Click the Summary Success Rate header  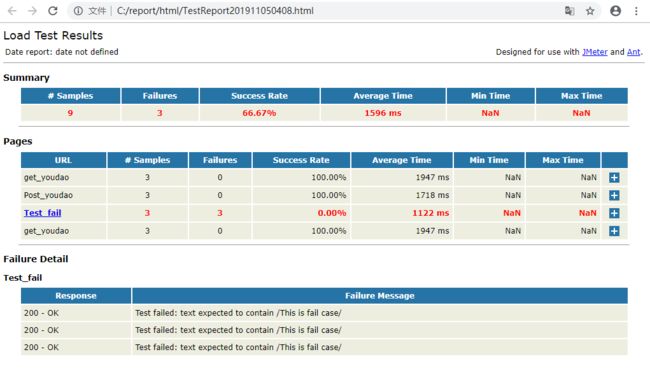coord(260,96)
